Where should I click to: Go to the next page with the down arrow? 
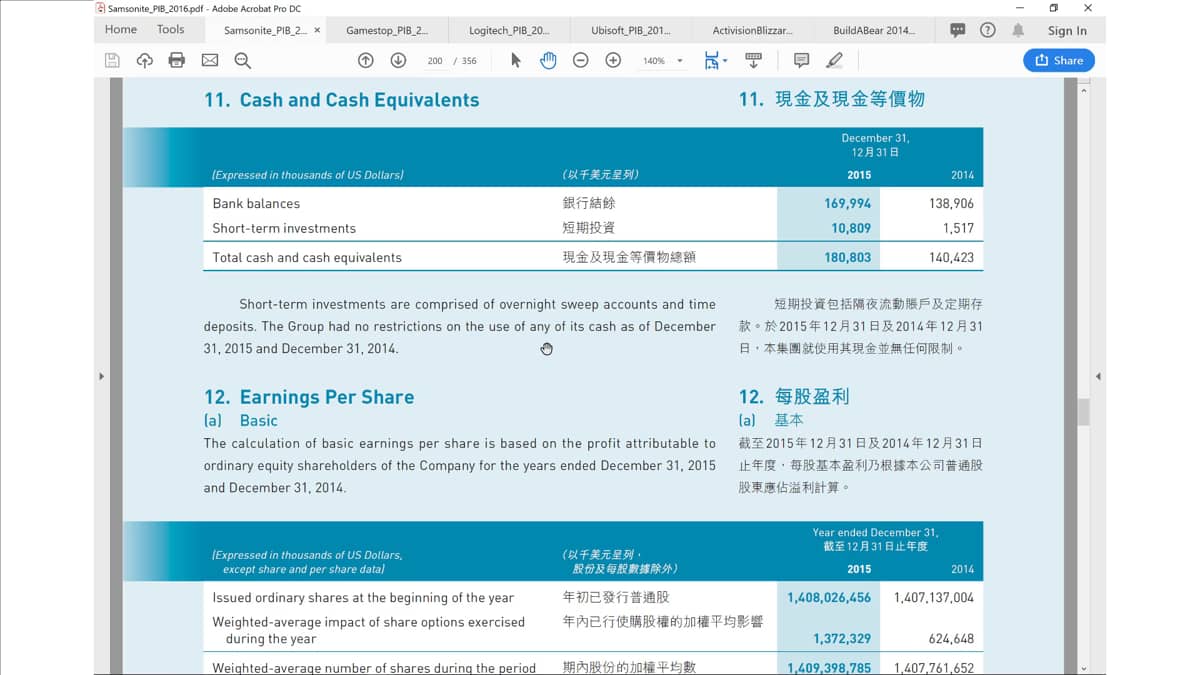[398, 60]
